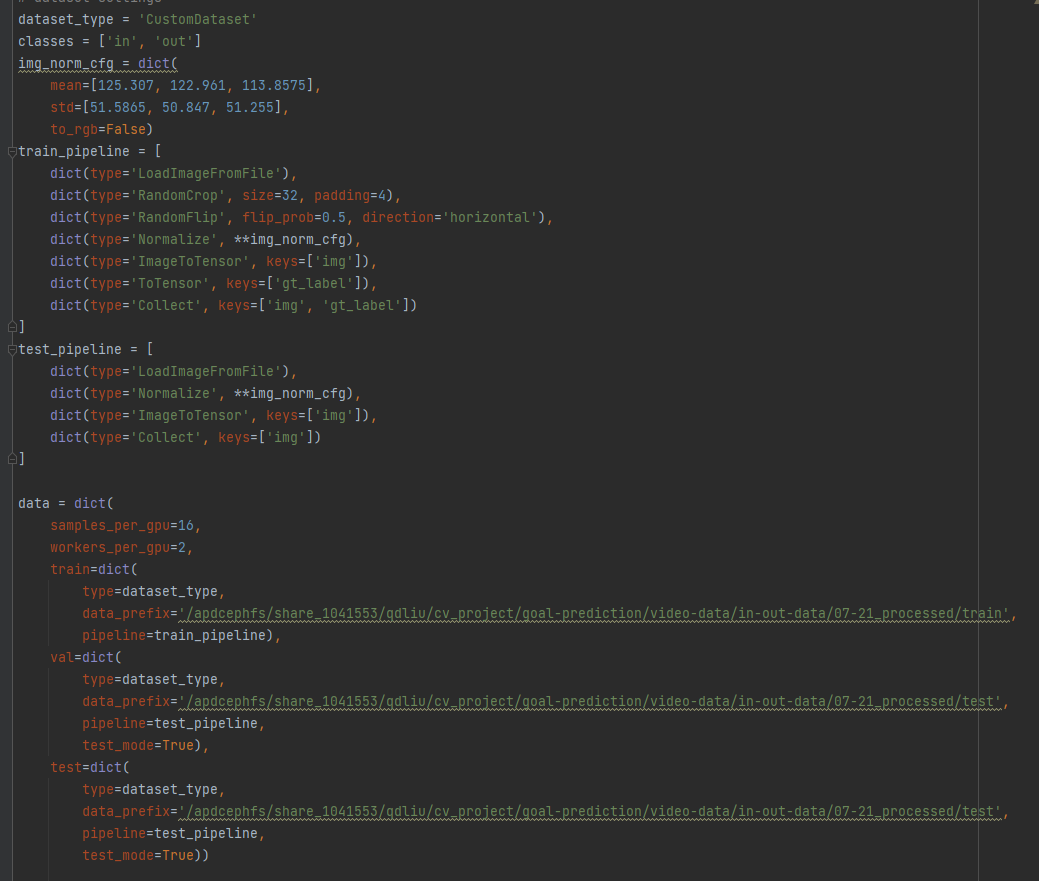Screen dimensions: 1039x881
Task: Collapse the test_pipeline list fold marker
Action: (x=12, y=350)
